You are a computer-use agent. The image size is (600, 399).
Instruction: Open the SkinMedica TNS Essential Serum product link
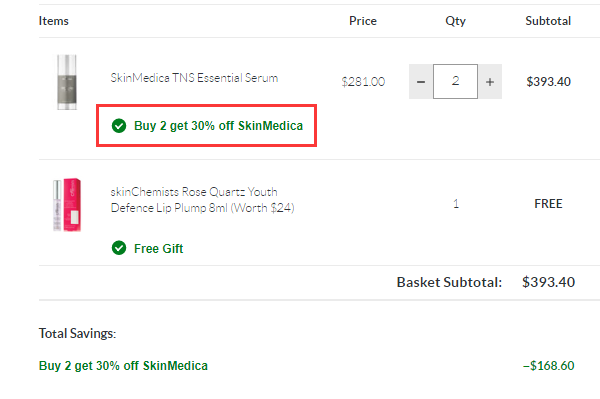point(194,78)
